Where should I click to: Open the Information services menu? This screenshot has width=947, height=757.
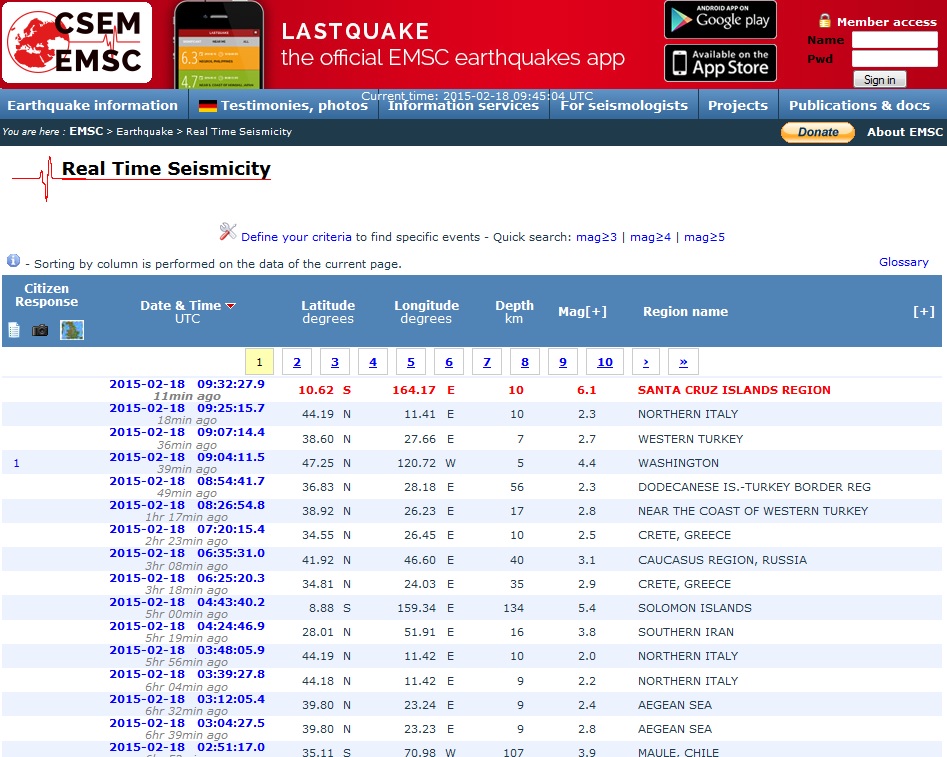(x=463, y=106)
